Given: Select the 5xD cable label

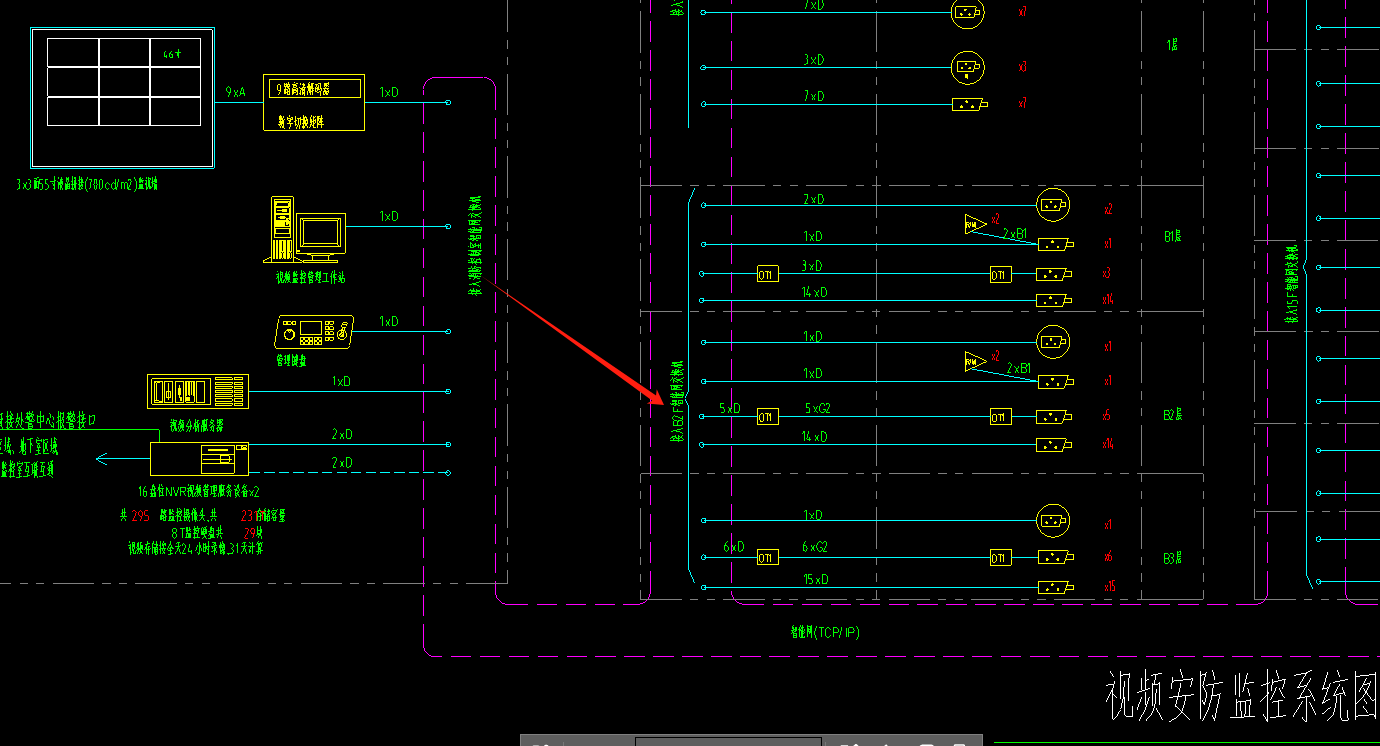Looking at the screenshot, I should coord(730,408).
